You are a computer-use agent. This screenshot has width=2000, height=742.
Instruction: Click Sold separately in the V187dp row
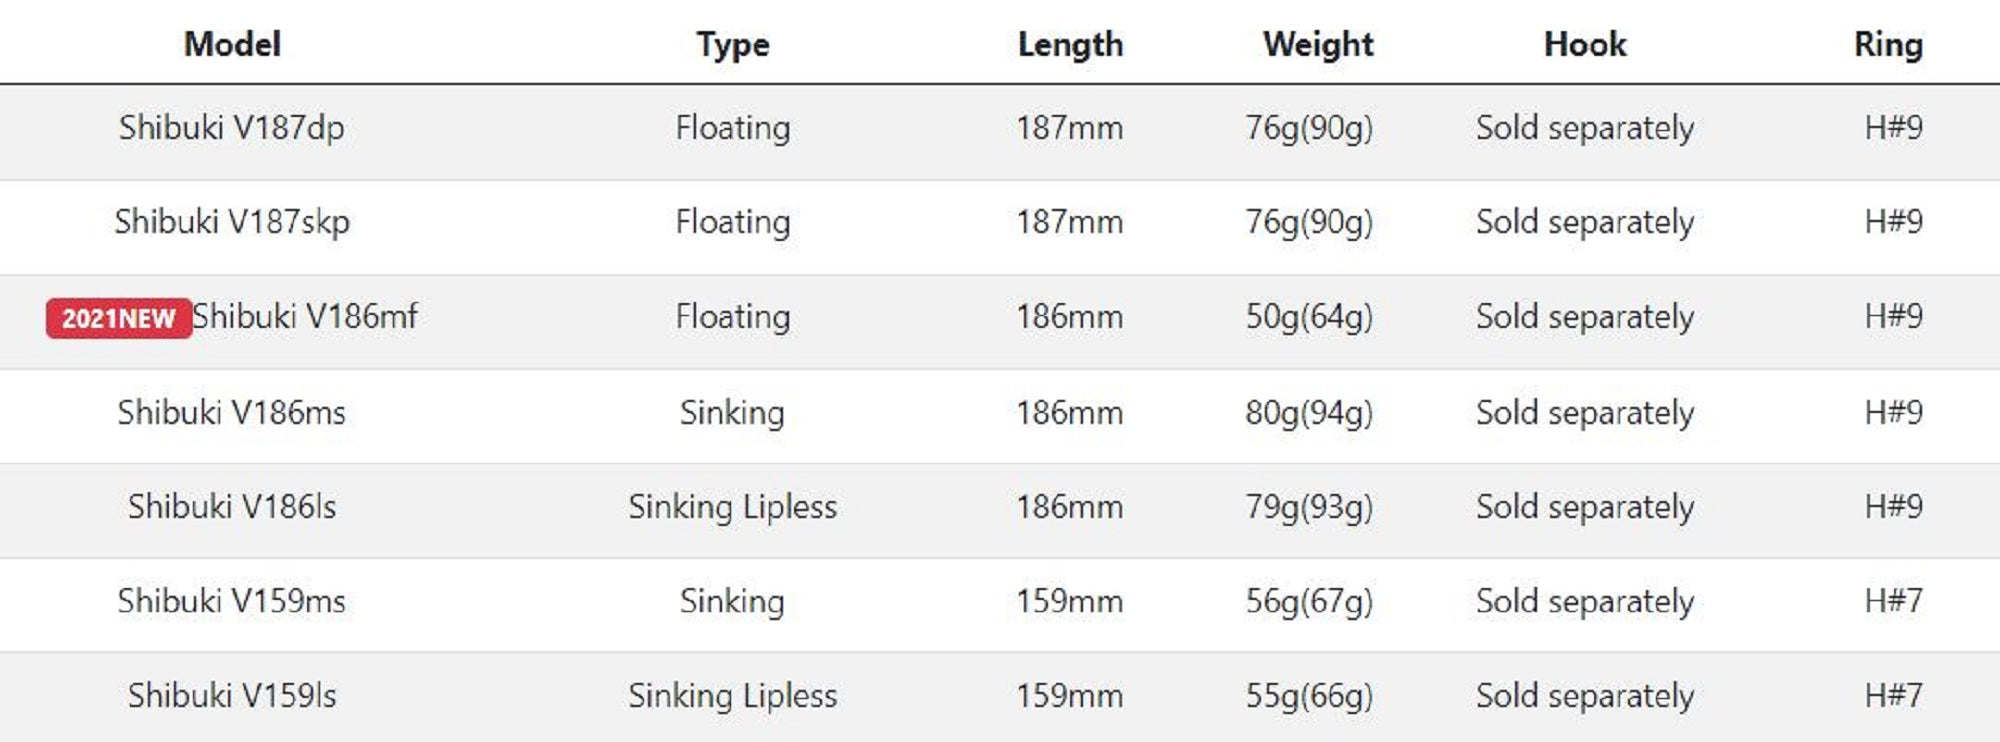tap(1585, 128)
